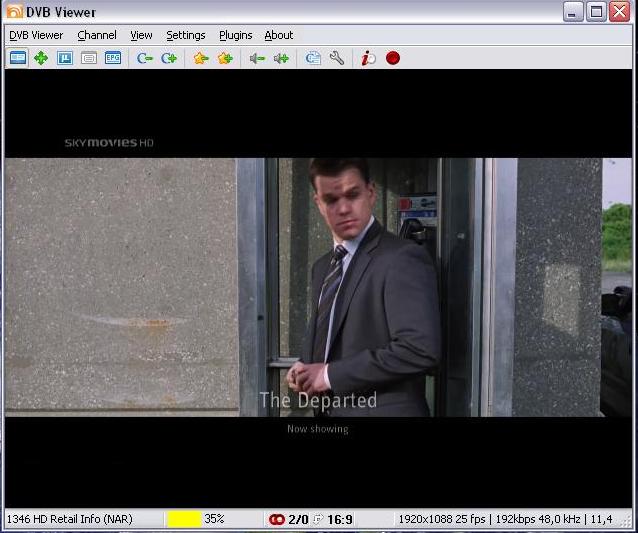638x533 pixels.
Task: Click the '192kbps 48,0 kHz' audio info
Action: pyautogui.click(x=538, y=519)
